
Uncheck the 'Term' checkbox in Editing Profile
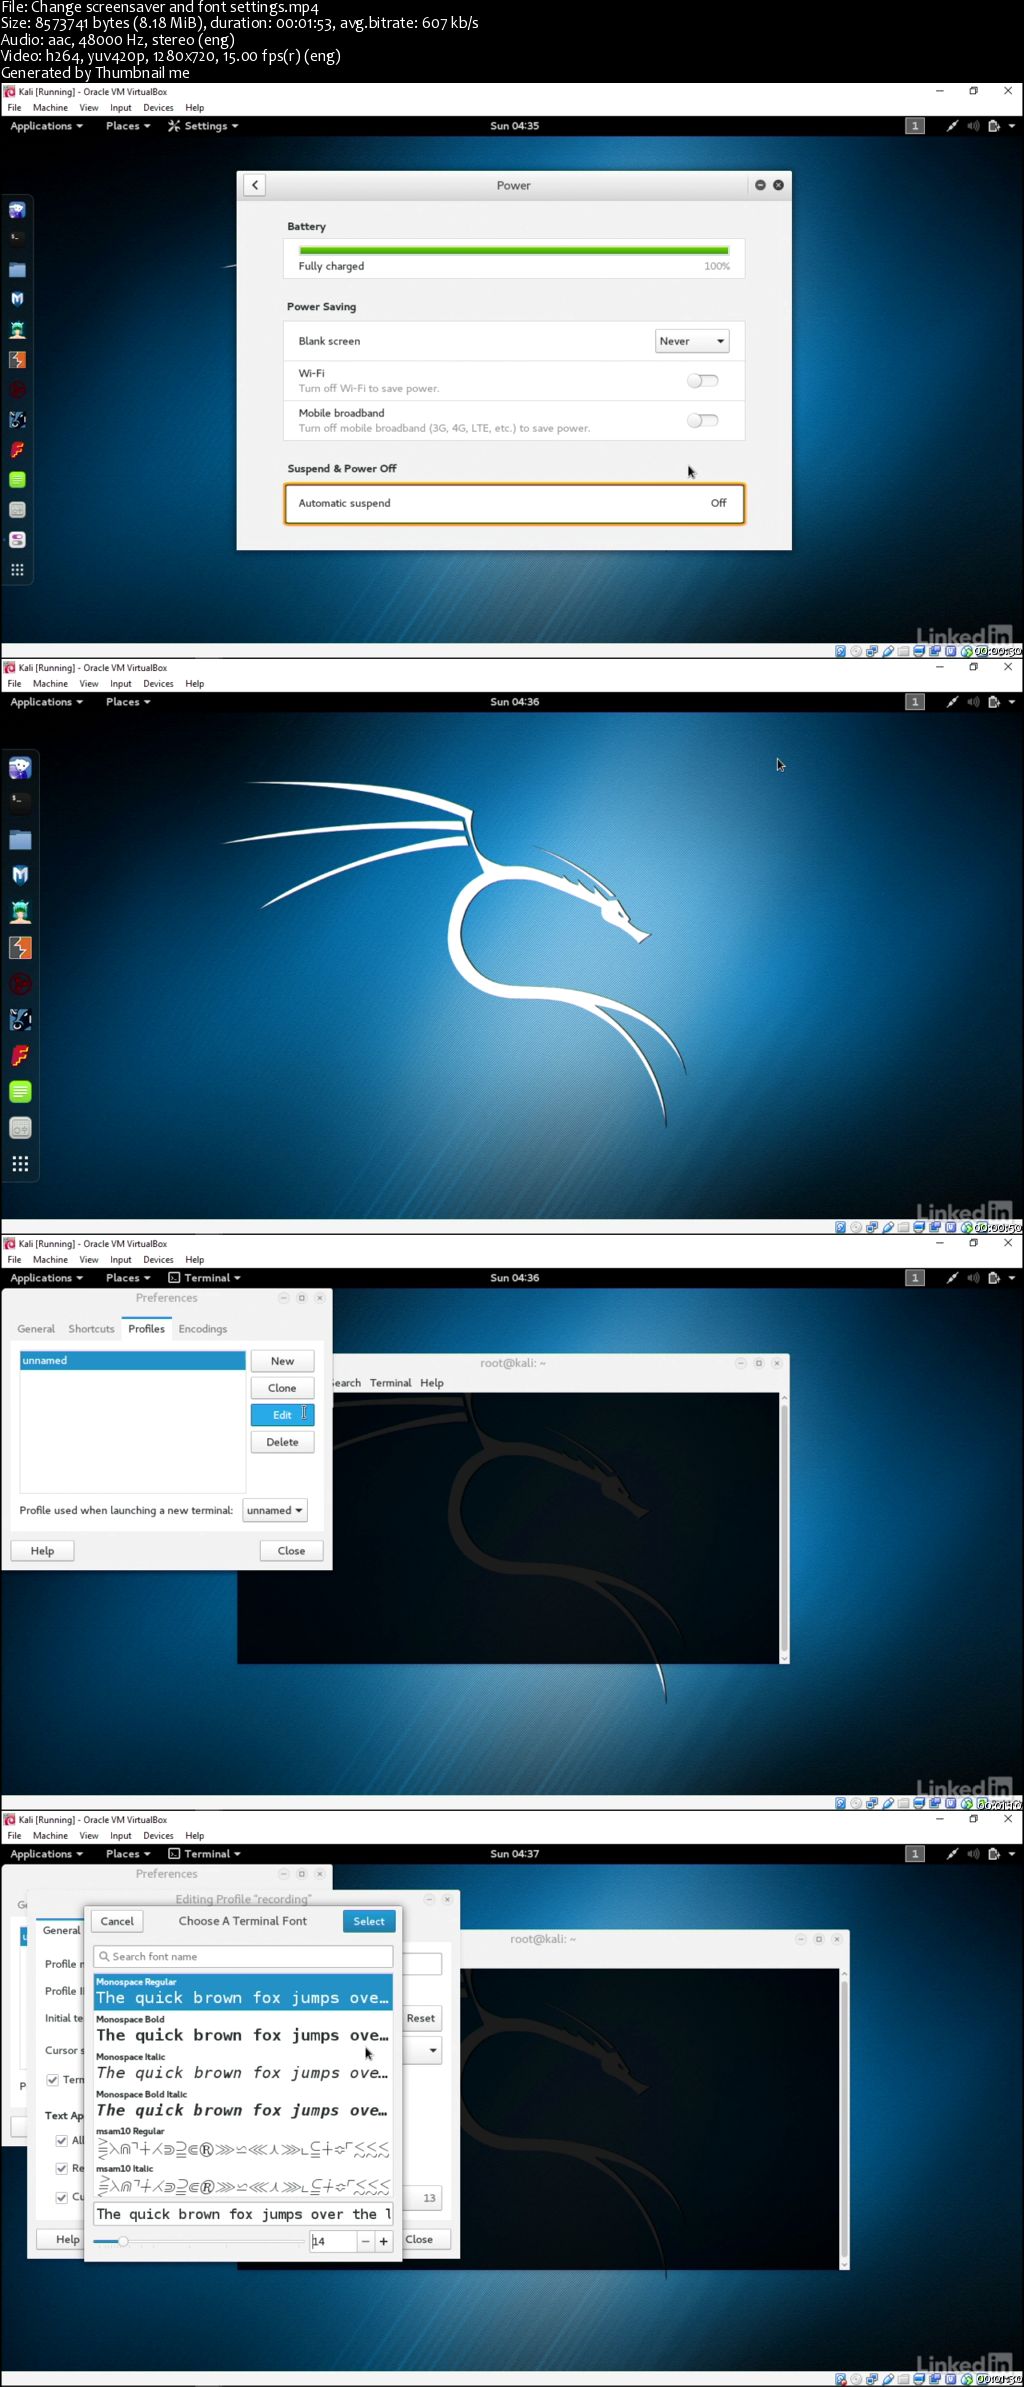coord(53,2079)
